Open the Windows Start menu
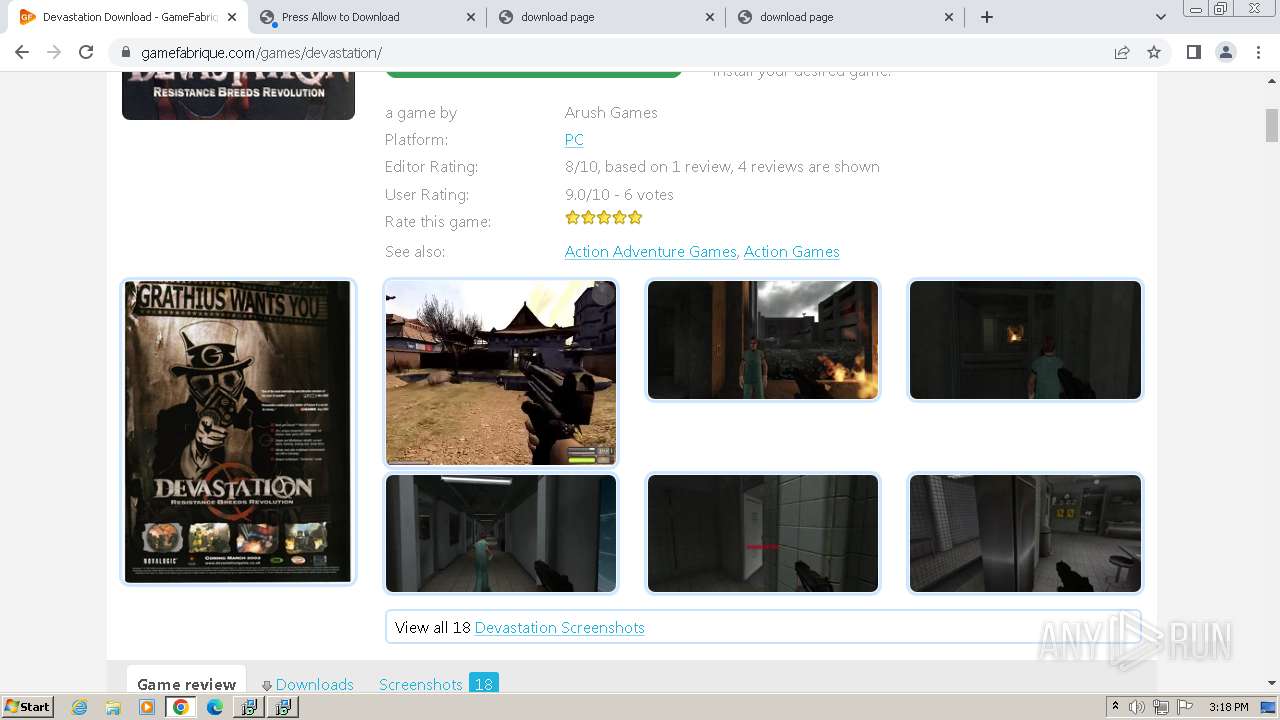Viewport: 1280px width, 720px height. [27, 707]
